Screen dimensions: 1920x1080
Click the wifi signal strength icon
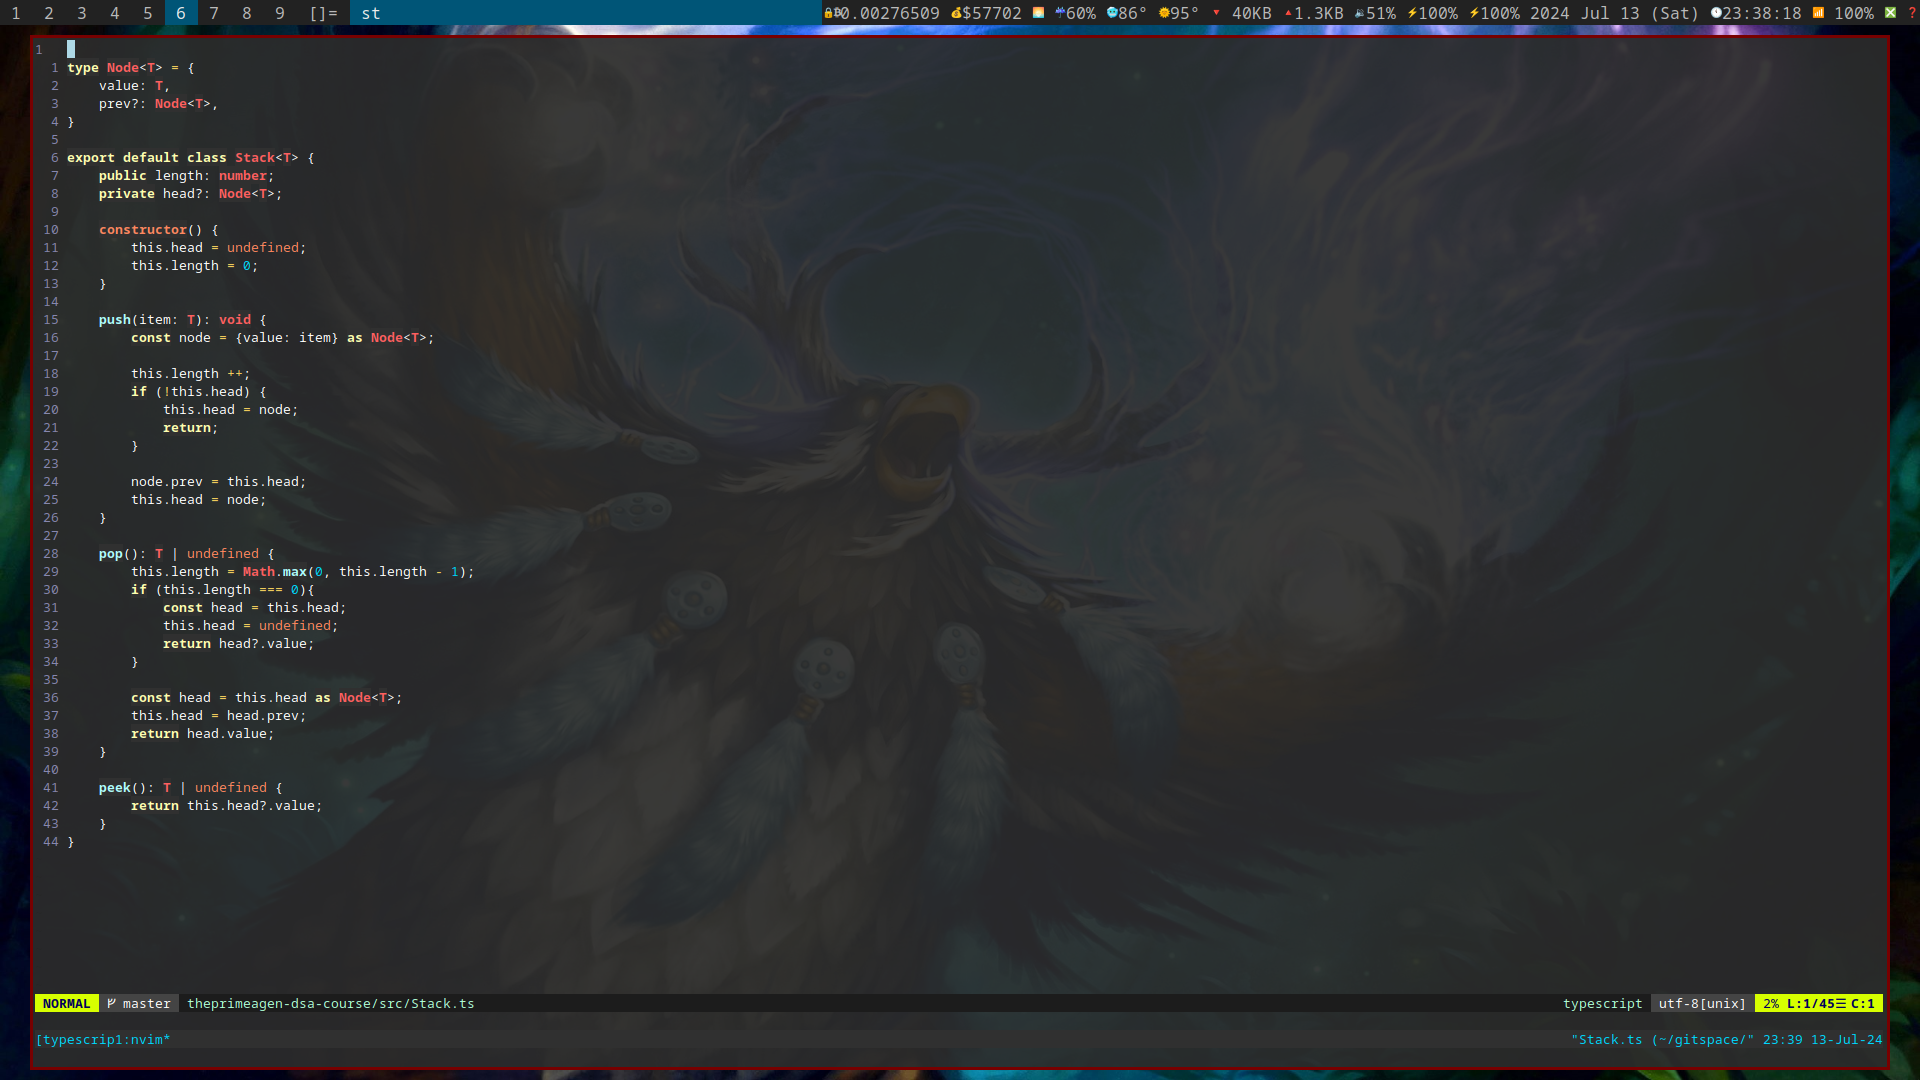point(1818,13)
